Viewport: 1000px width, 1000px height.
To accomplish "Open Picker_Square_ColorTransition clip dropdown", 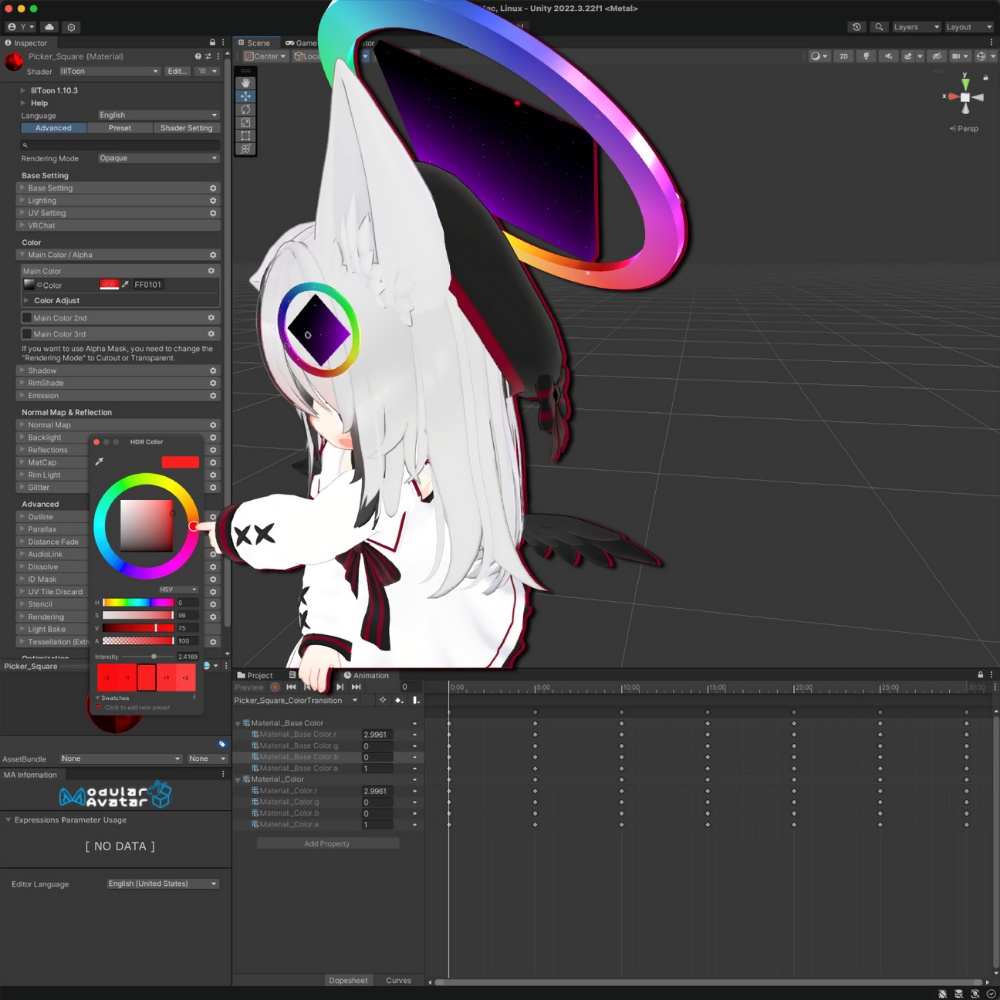I will coord(295,700).
